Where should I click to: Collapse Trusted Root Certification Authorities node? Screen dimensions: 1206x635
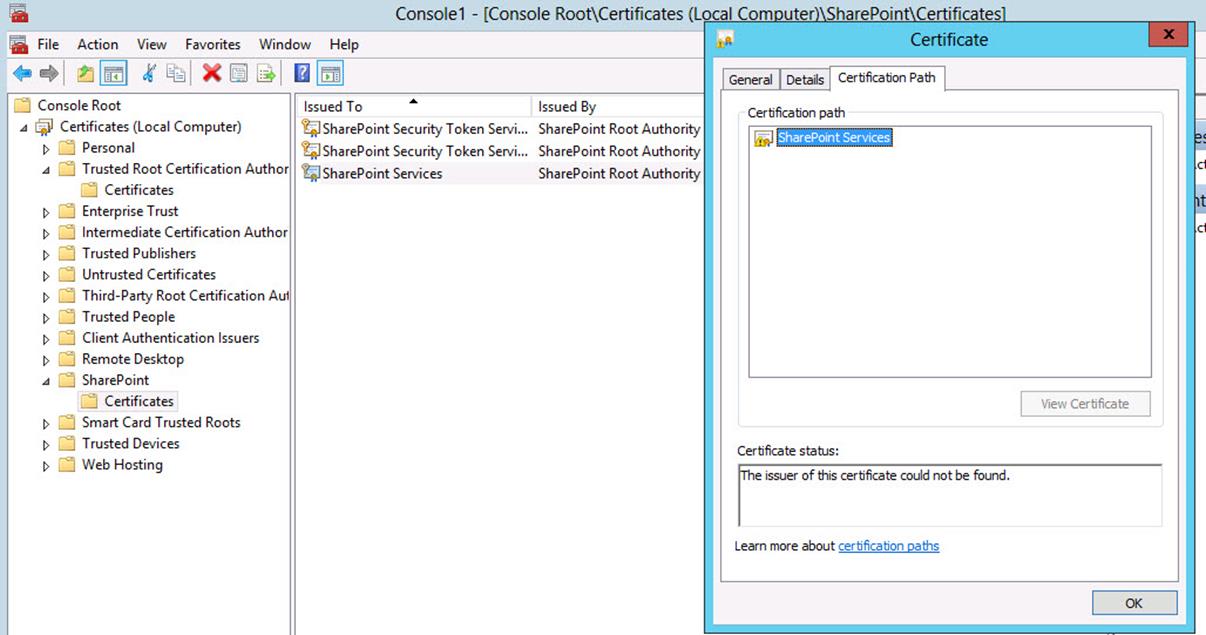(46, 170)
